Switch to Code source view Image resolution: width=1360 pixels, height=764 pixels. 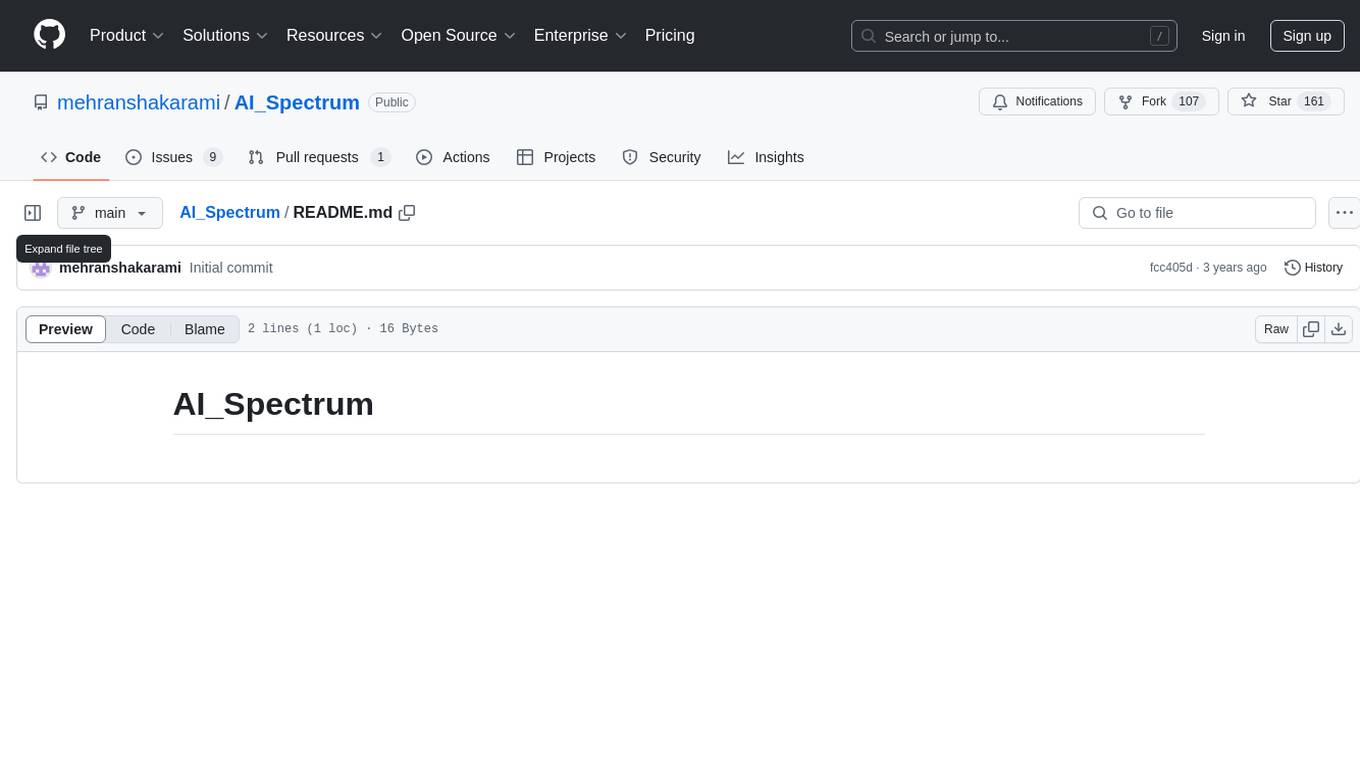pyautogui.click(x=138, y=329)
